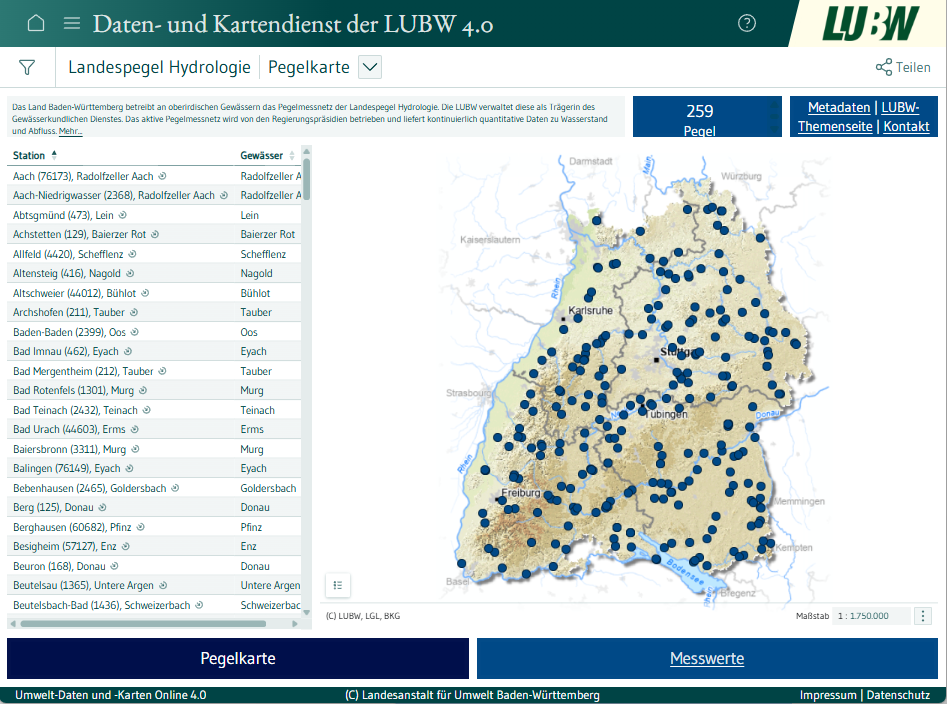Screen dimensions: 947x704
Task: Open the Impressum footer link
Action: [x=828, y=695]
